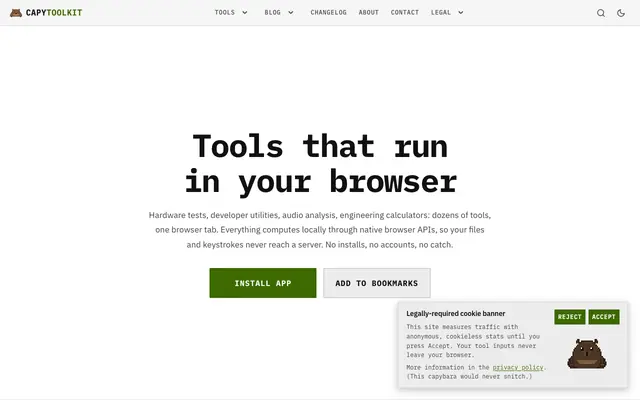The image size is (640, 400).
Task: Go to the Contact page
Action: pos(404,13)
